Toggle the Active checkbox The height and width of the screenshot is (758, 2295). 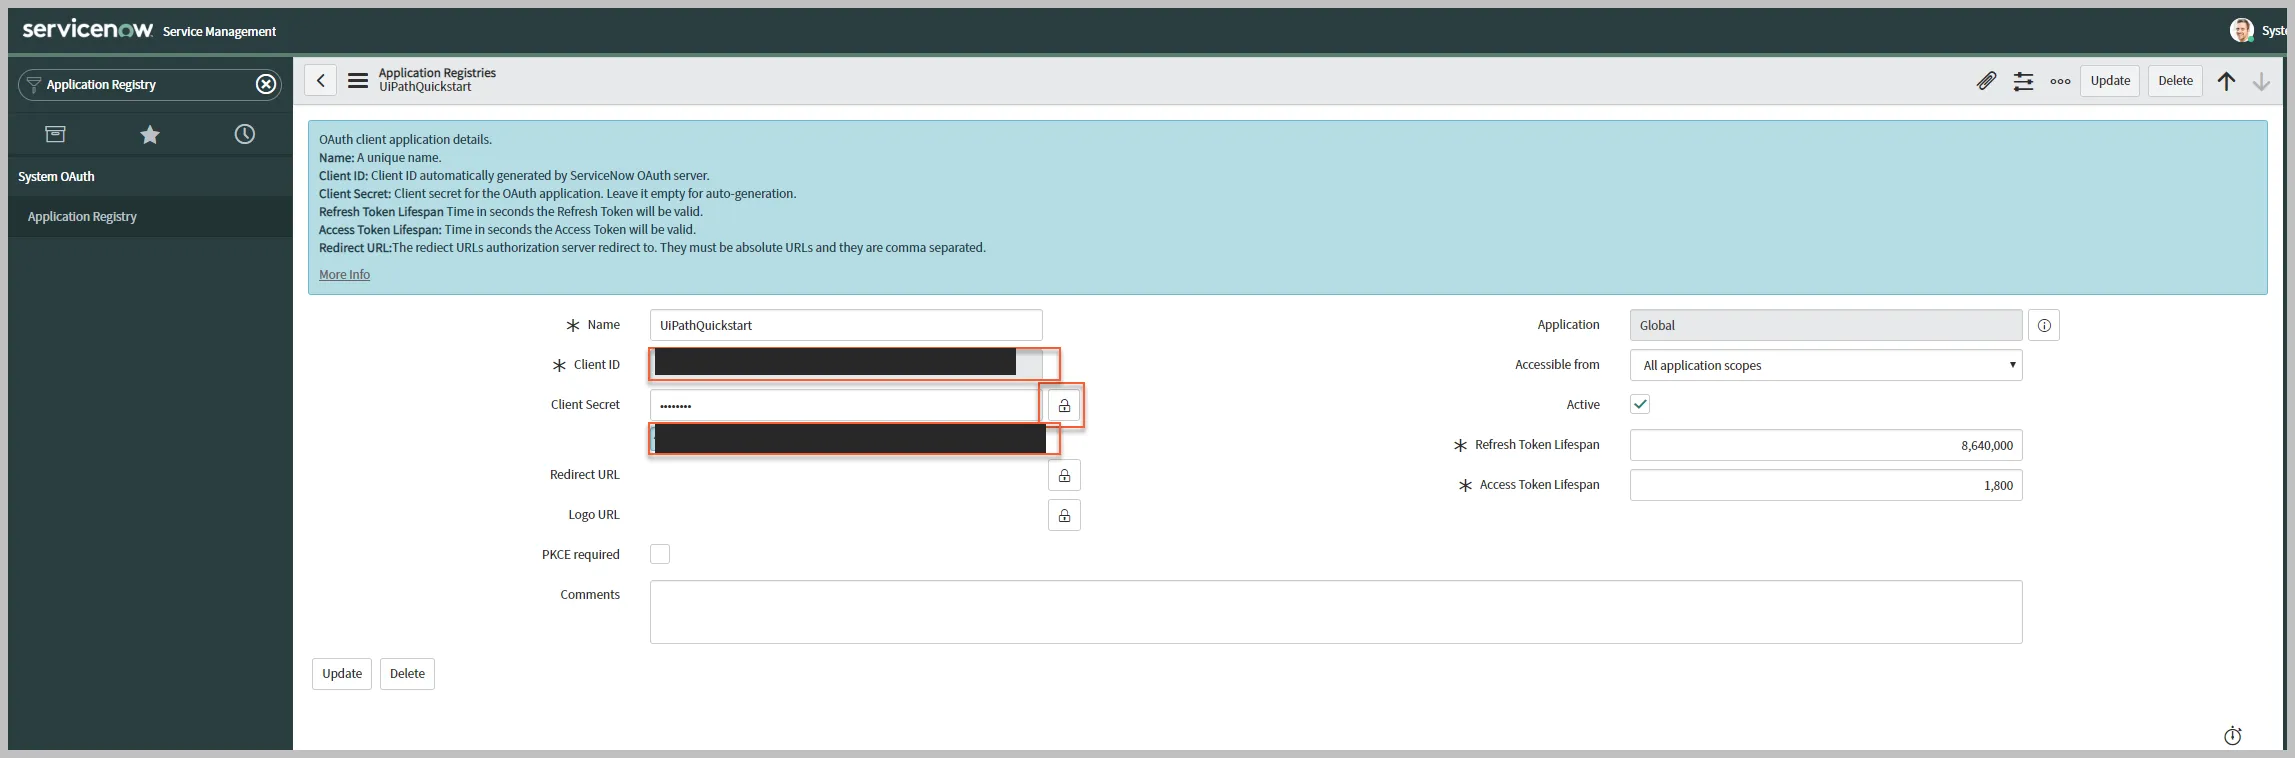(1640, 404)
